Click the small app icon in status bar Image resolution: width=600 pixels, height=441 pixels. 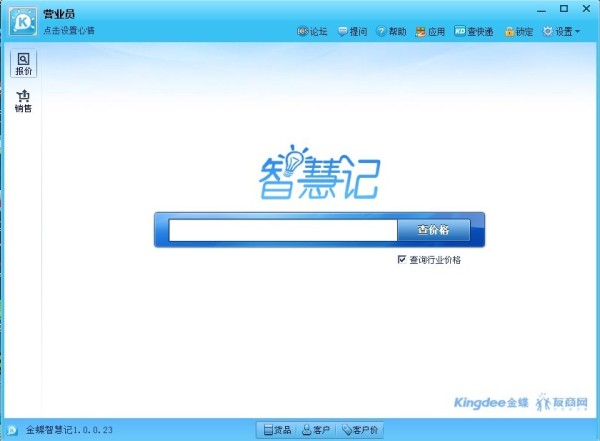12,430
